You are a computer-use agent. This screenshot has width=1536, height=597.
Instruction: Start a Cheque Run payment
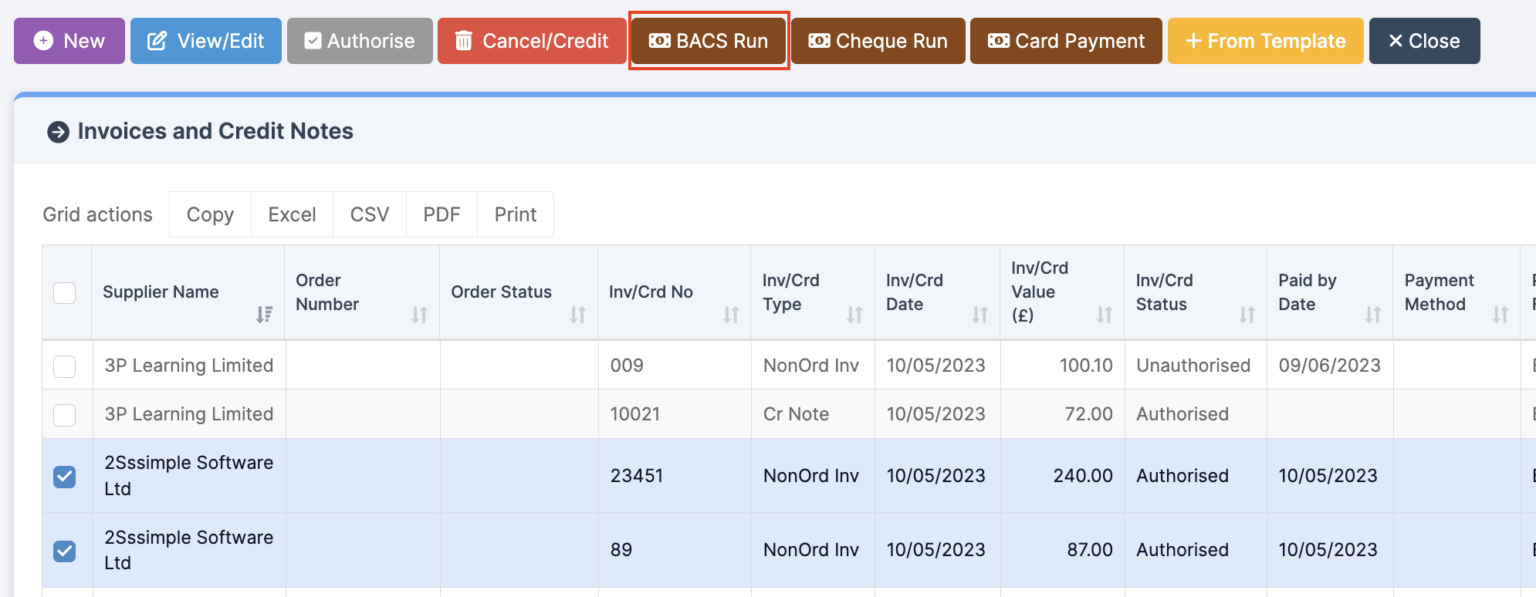point(877,41)
